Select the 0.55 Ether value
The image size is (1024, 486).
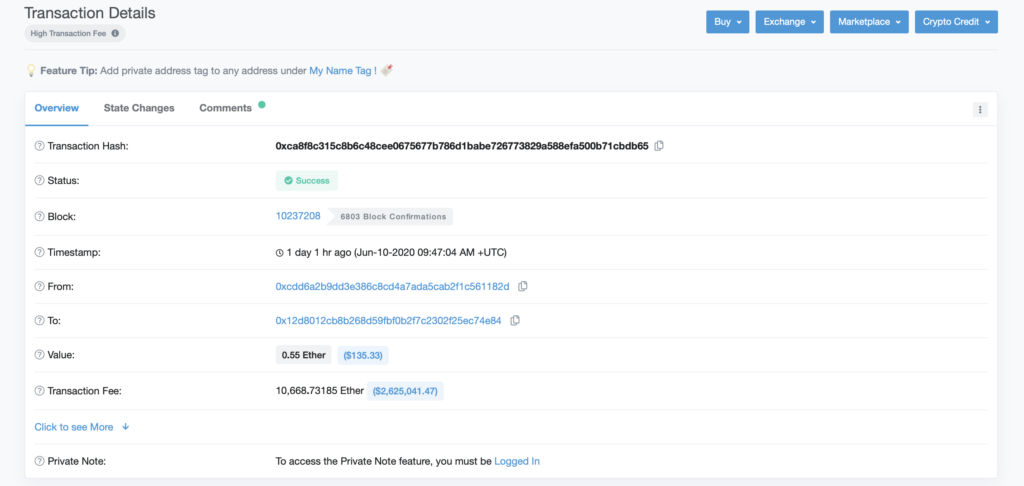point(304,355)
